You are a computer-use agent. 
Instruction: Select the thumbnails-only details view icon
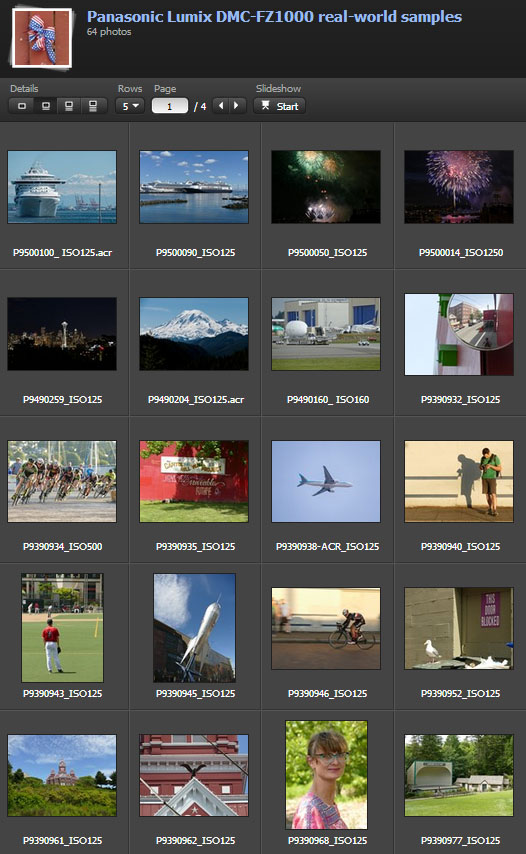pos(22,106)
